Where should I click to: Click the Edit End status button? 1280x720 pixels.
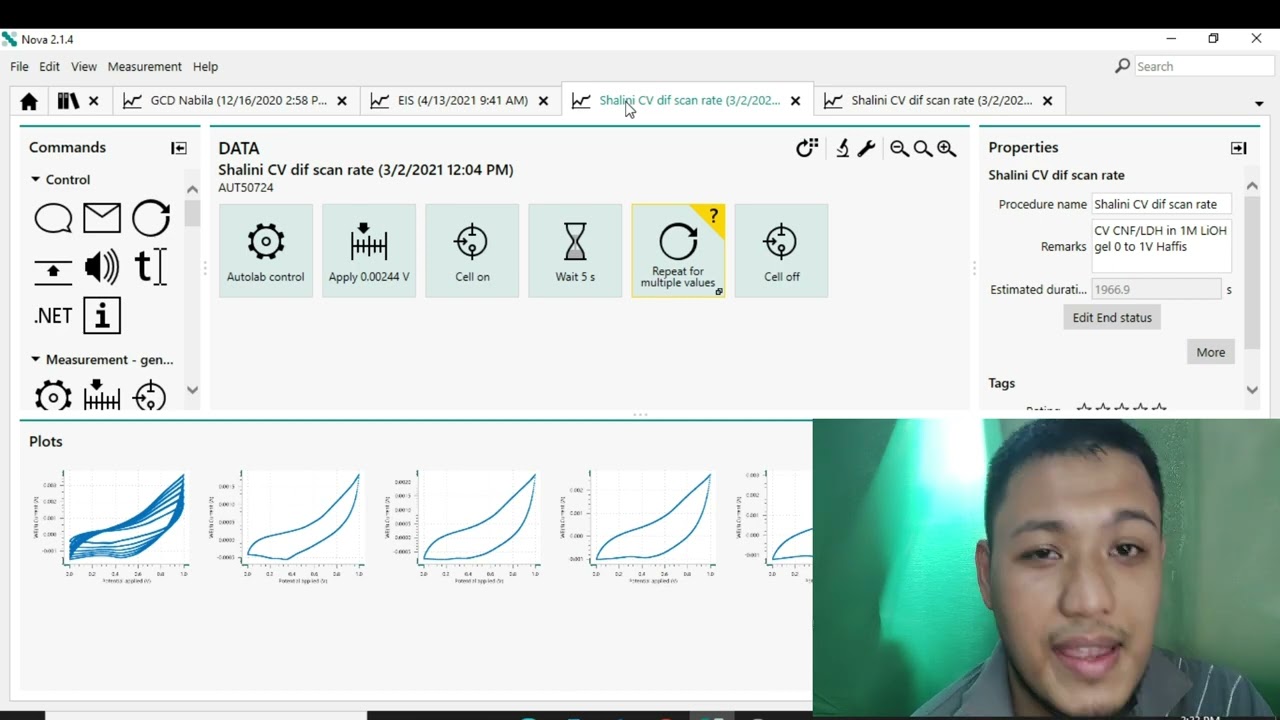1112,318
